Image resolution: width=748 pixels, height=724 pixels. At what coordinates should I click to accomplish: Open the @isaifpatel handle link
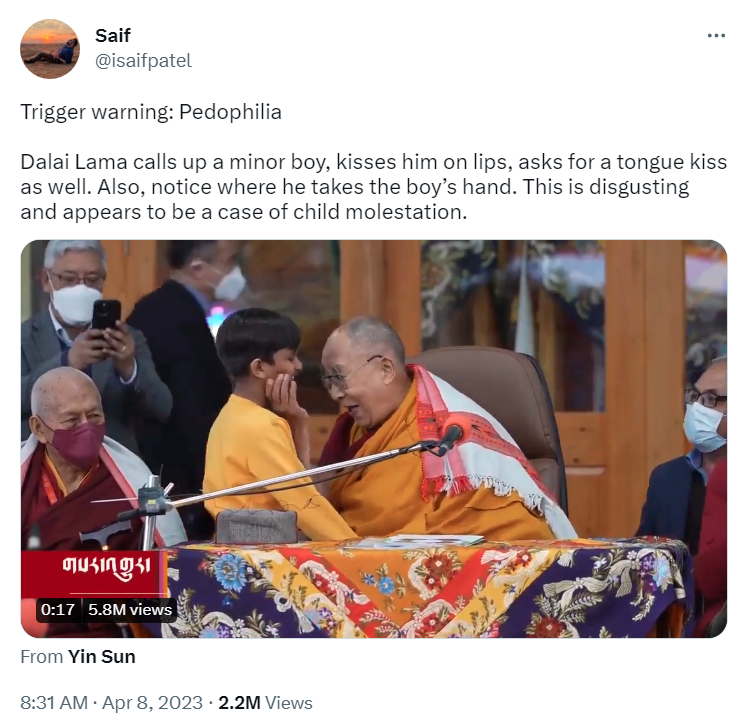pyautogui.click(x=143, y=61)
